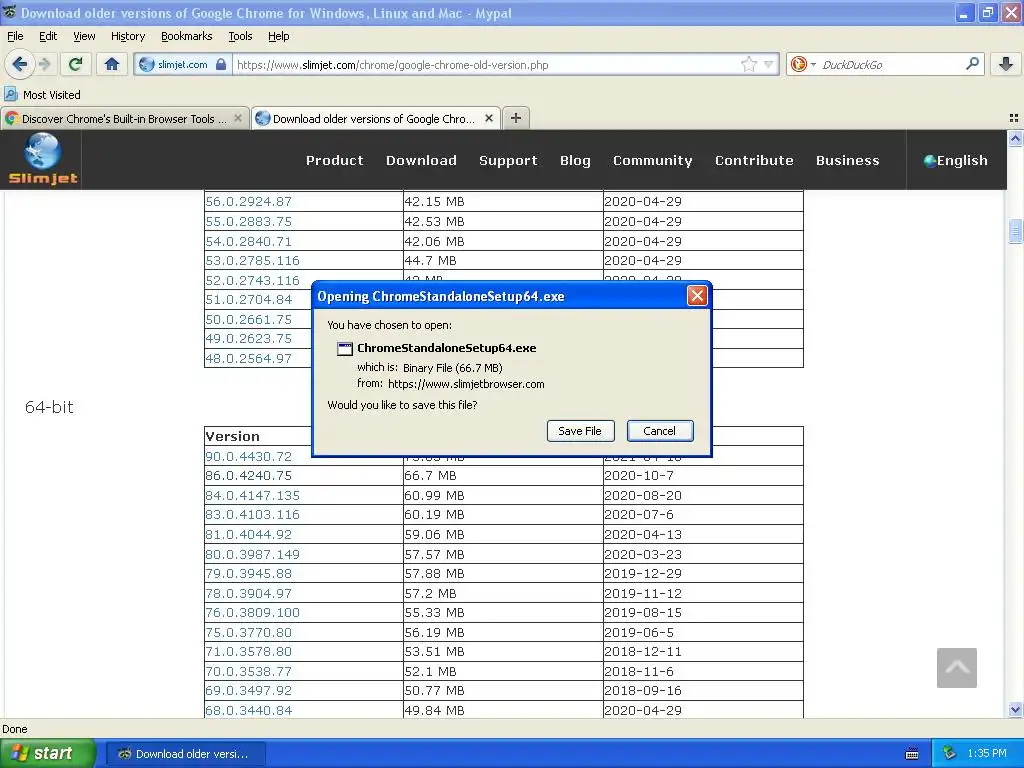Click the slimjet.com site identity badge
1024x768 pixels.
[x=182, y=65]
